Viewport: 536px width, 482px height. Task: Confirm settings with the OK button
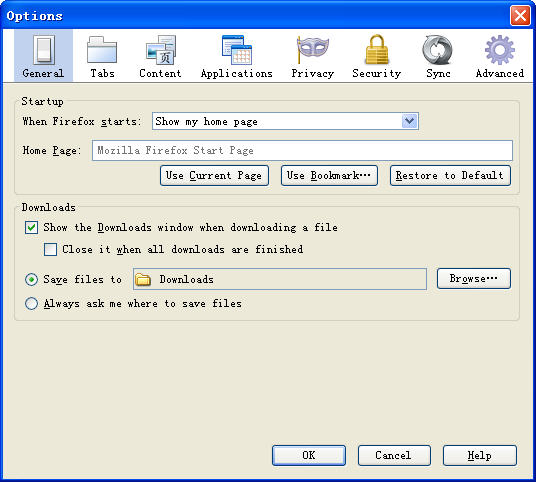coord(309,455)
